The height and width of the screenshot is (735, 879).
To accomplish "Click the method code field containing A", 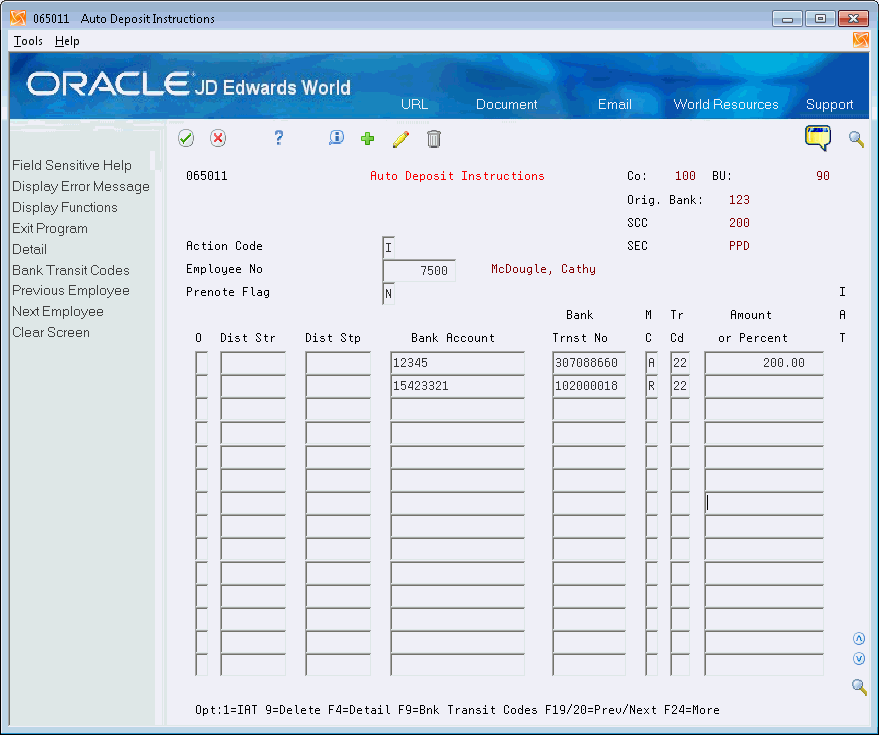I will (x=651, y=363).
